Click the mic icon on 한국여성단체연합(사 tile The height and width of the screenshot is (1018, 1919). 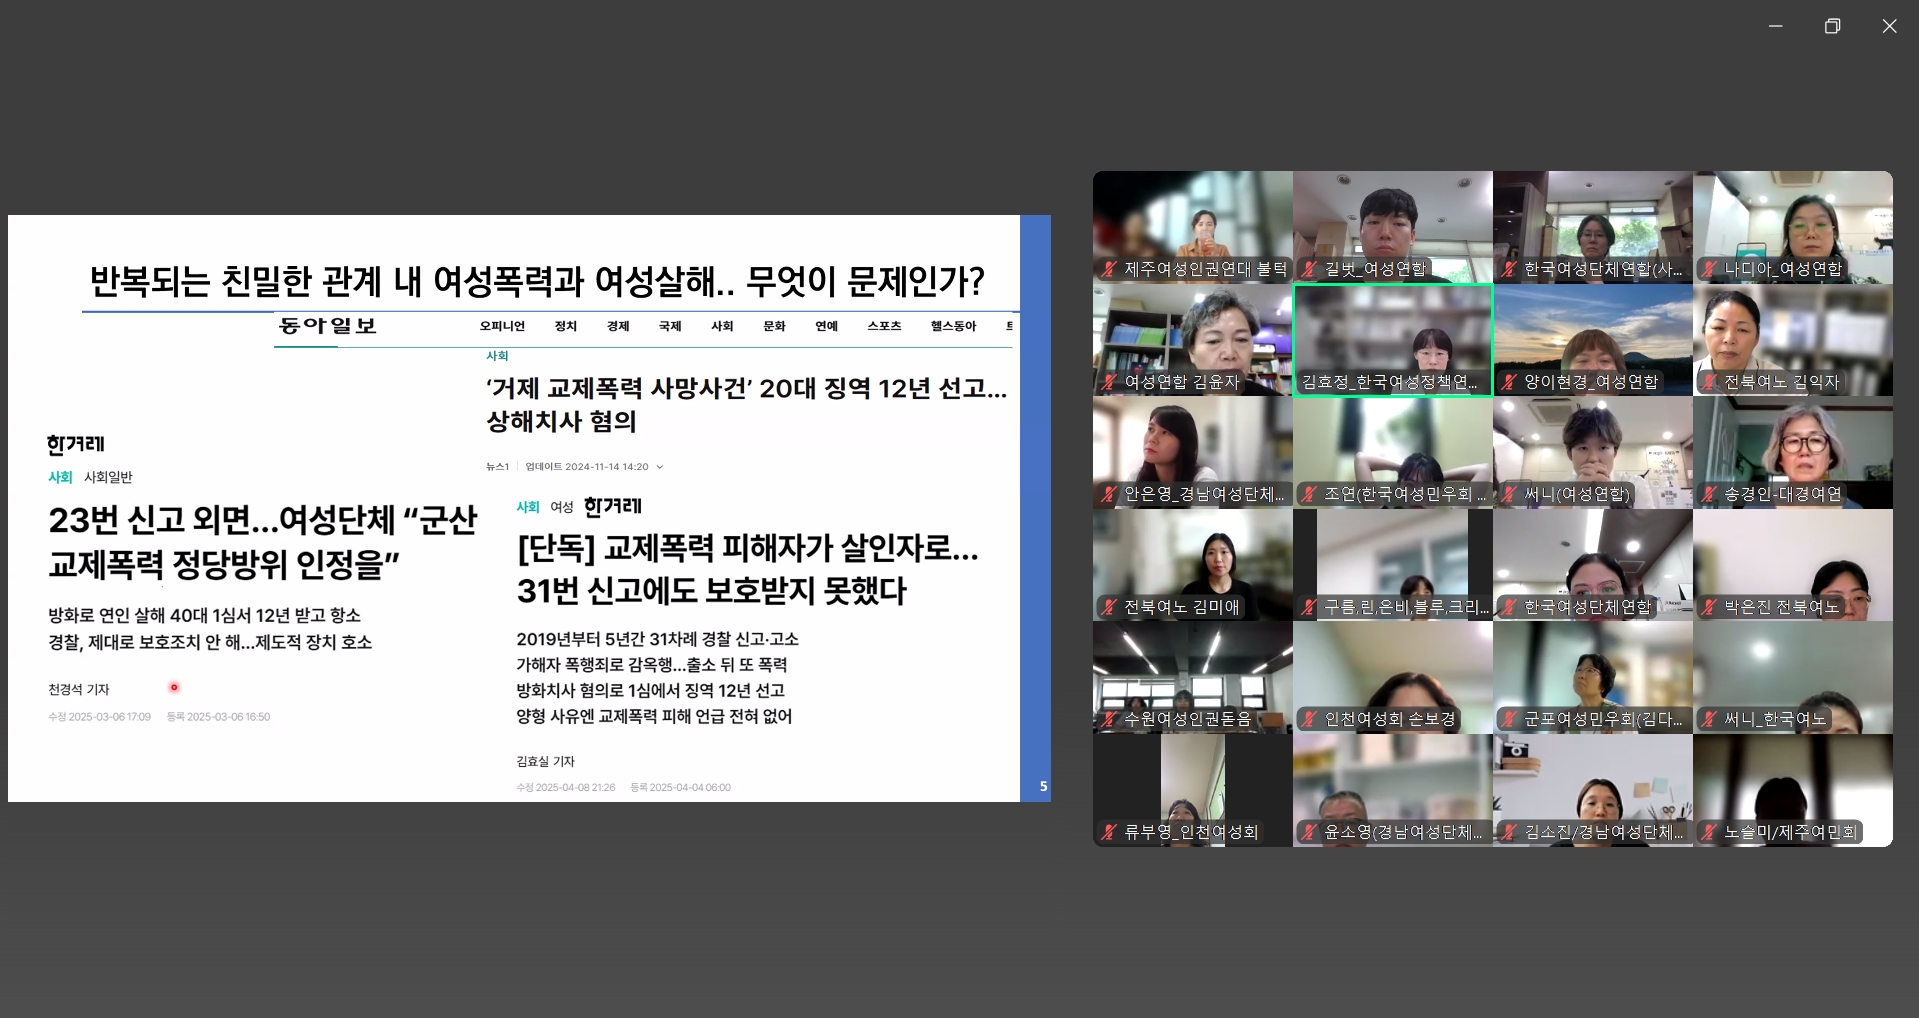[x=1507, y=269]
